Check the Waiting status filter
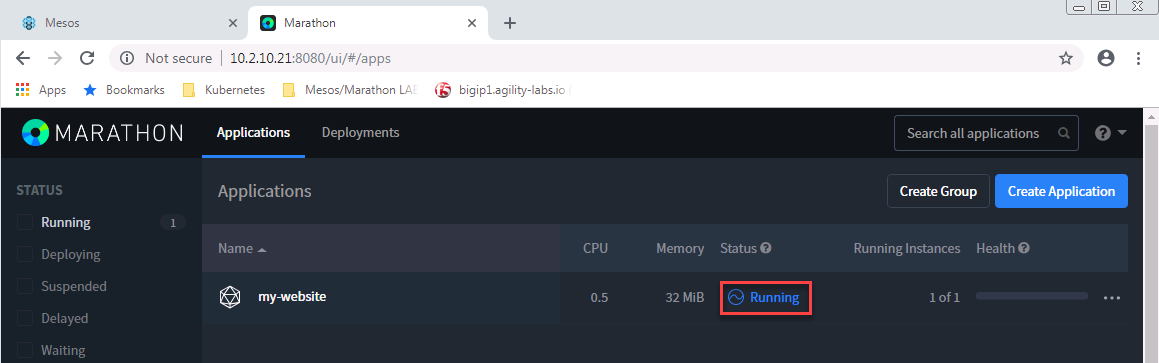 pos(25,350)
